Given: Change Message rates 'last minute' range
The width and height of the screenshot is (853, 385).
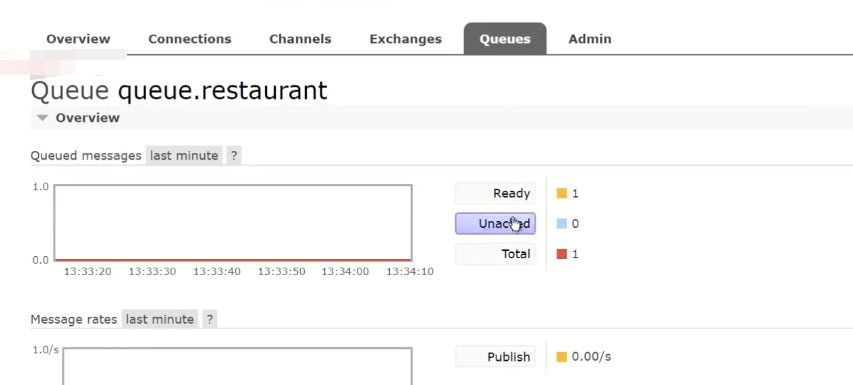Looking at the screenshot, I should pos(160,319).
